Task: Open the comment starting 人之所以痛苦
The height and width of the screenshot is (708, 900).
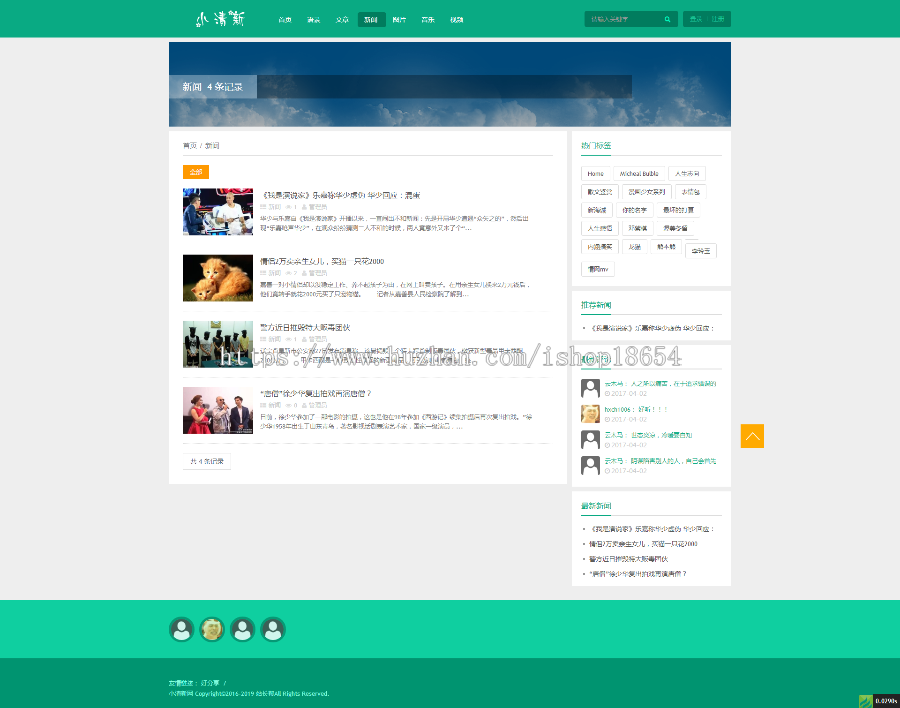Action: (x=660, y=384)
